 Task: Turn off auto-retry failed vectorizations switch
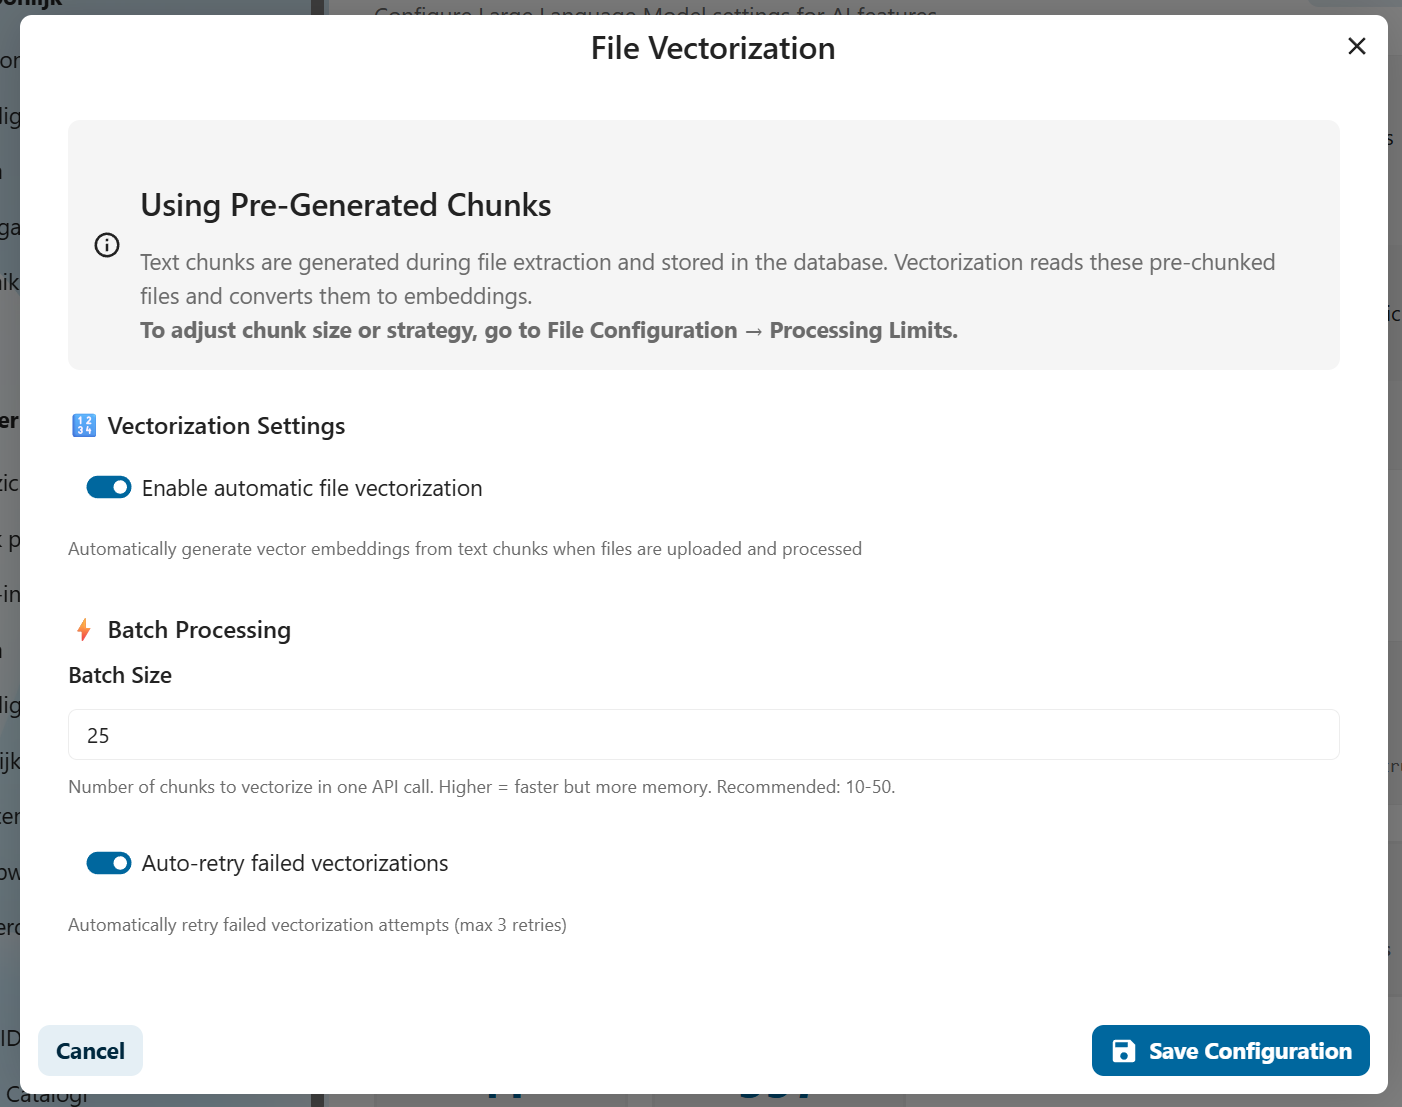tap(109, 863)
